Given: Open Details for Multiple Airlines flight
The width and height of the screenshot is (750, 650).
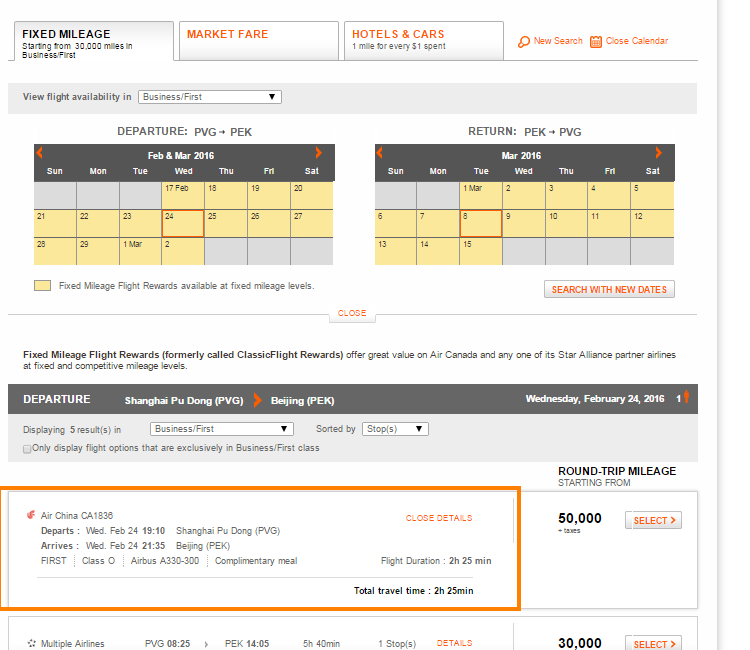Looking at the screenshot, I should (454, 643).
